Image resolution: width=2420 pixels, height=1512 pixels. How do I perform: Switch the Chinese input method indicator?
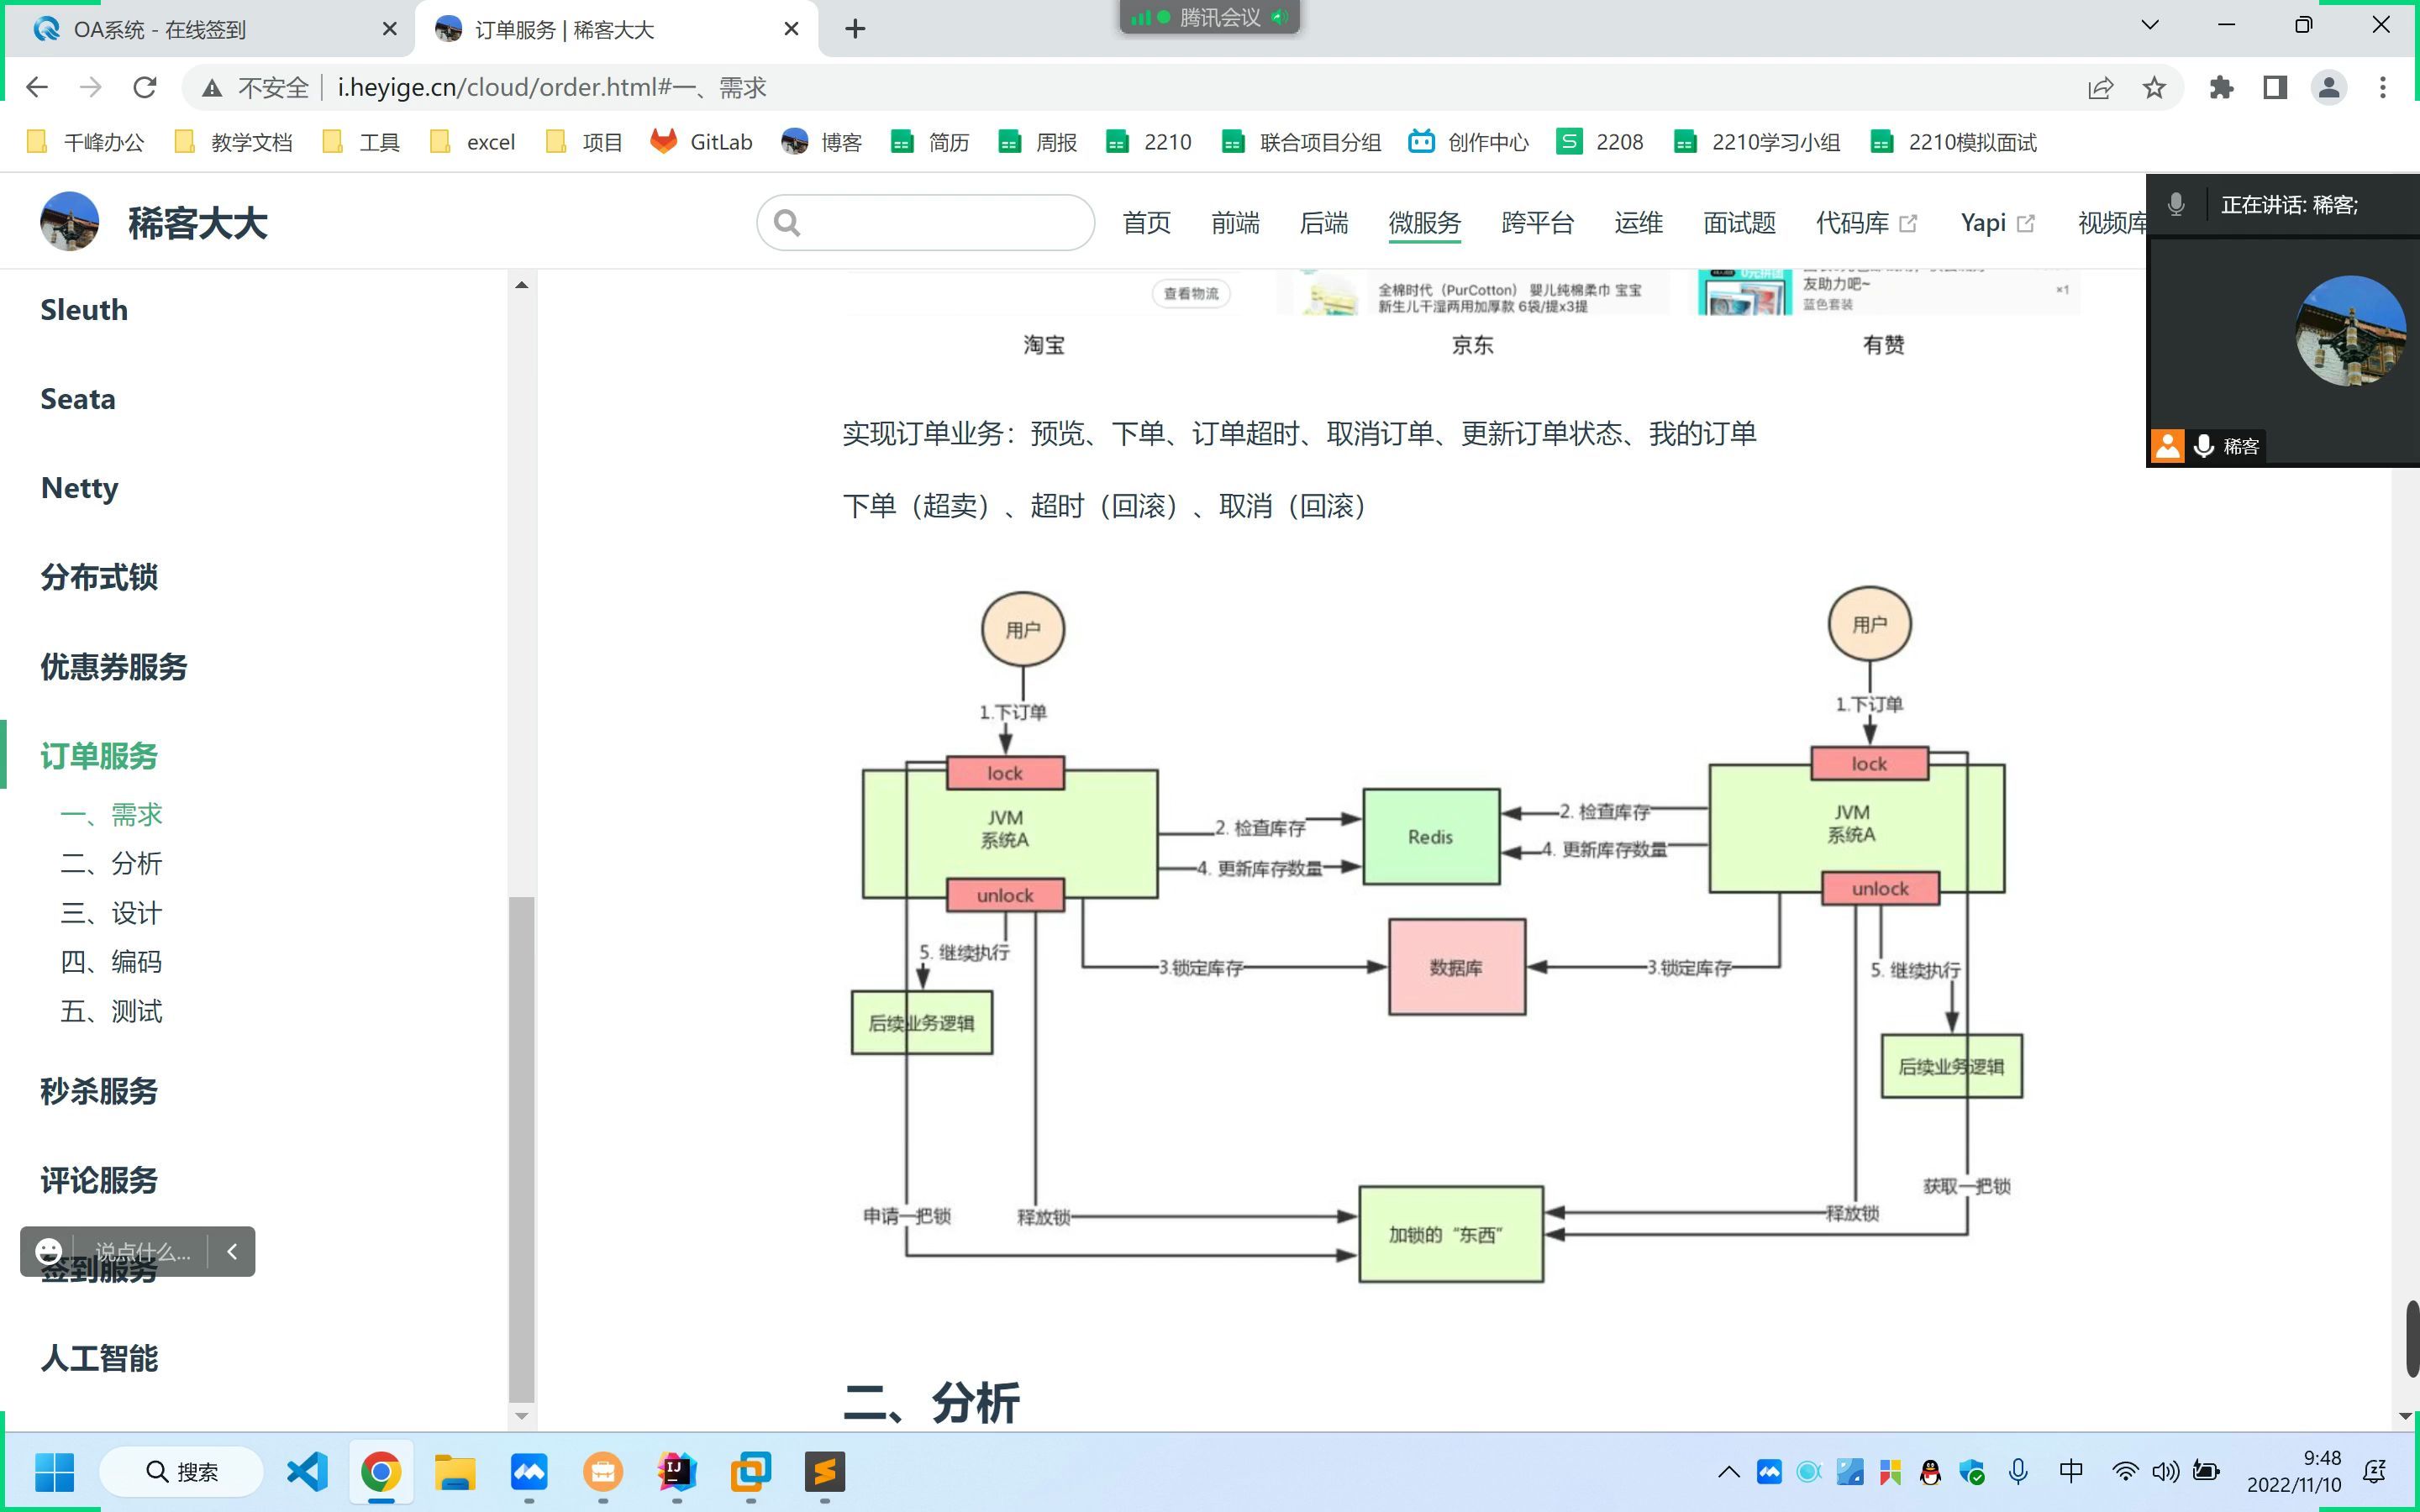(2071, 1471)
